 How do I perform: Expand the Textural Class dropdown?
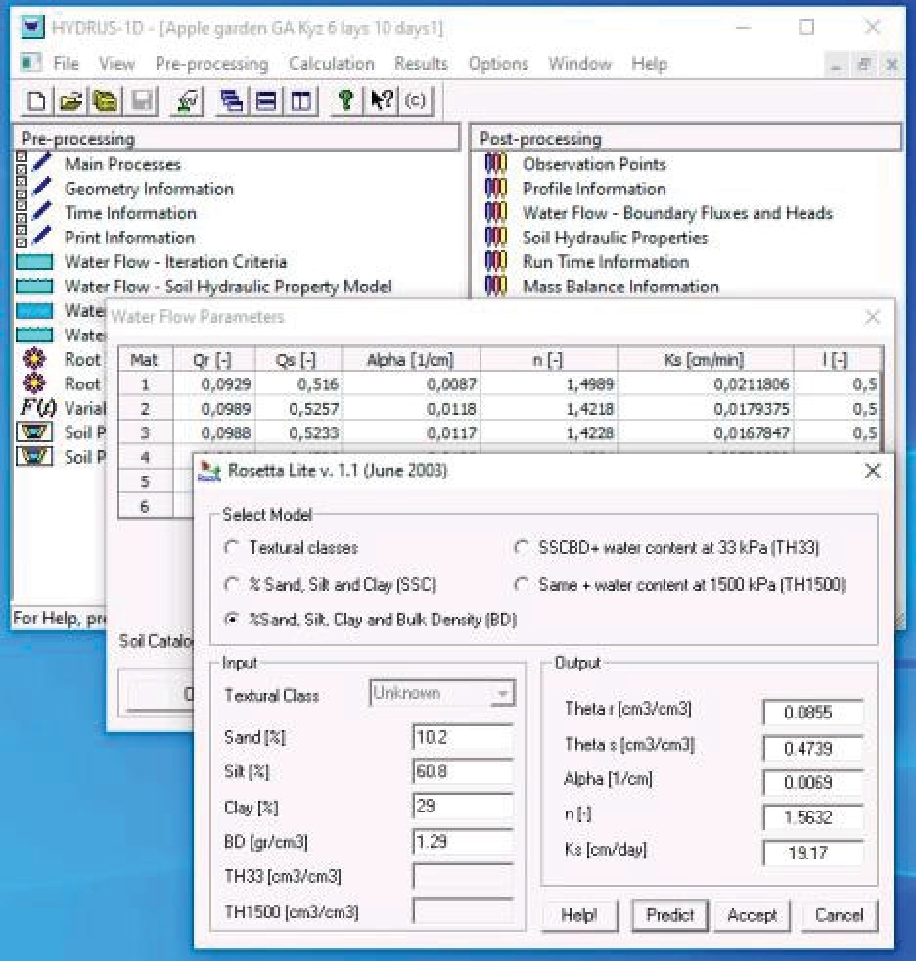(503, 694)
